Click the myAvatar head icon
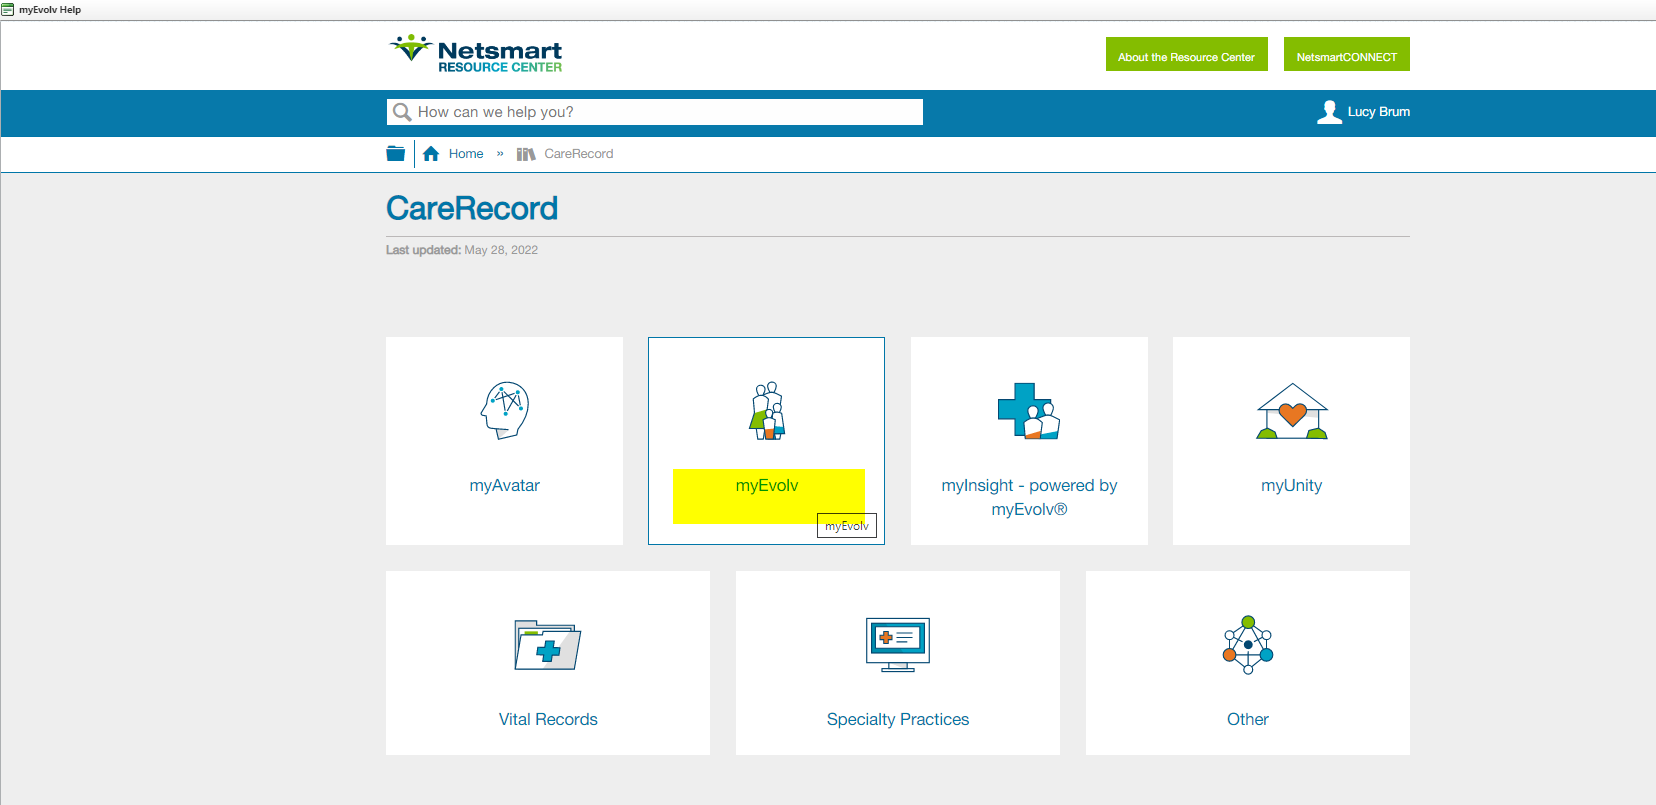Viewport: 1656px width, 805px height. pyautogui.click(x=505, y=410)
